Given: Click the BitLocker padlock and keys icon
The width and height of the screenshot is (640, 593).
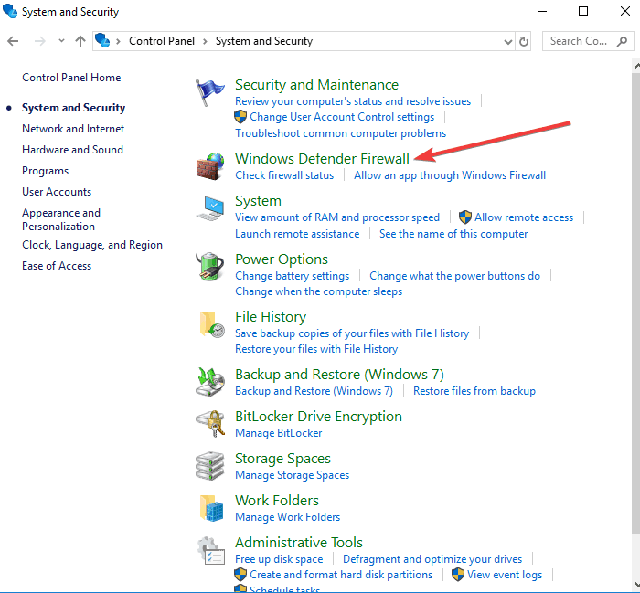Looking at the screenshot, I should coord(211,424).
